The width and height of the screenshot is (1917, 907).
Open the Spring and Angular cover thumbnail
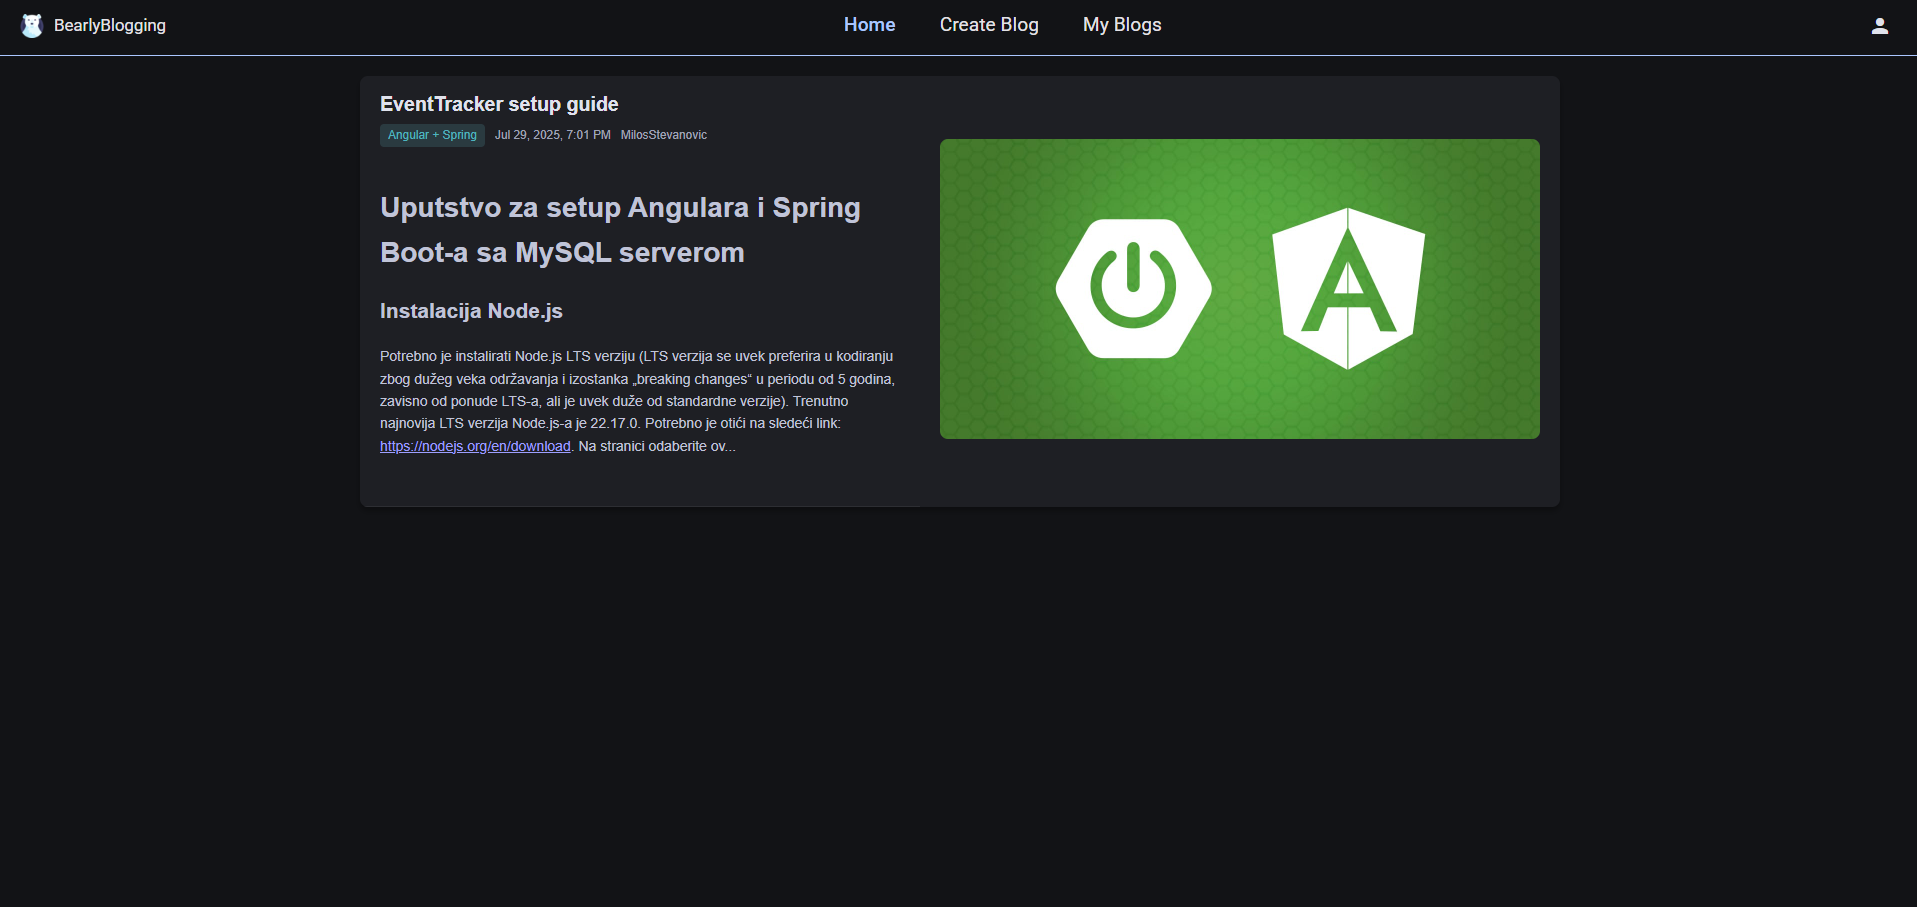(1239, 289)
